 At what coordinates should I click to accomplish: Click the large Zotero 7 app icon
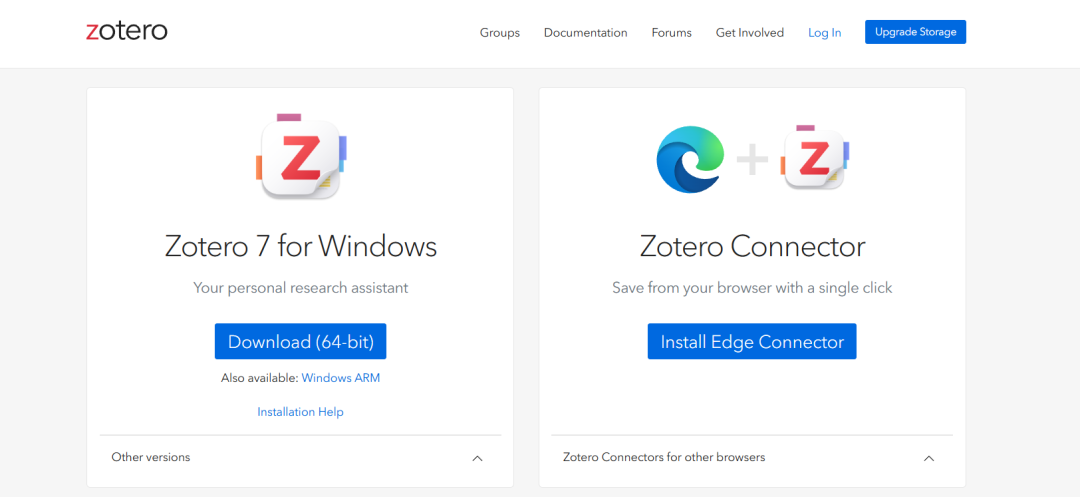pyautogui.click(x=301, y=158)
